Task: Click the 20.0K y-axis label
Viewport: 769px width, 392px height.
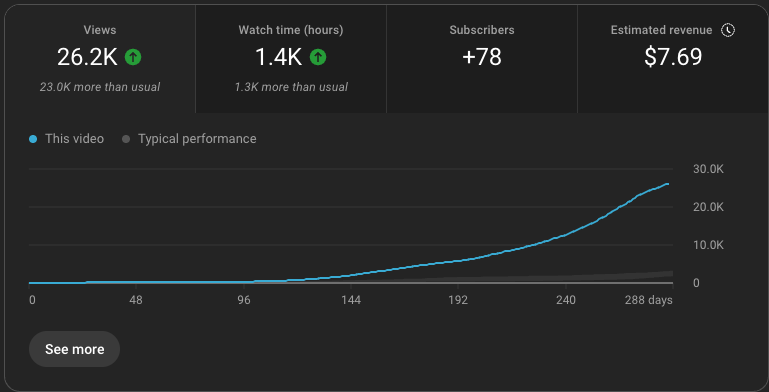Action: (x=708, y=207)
